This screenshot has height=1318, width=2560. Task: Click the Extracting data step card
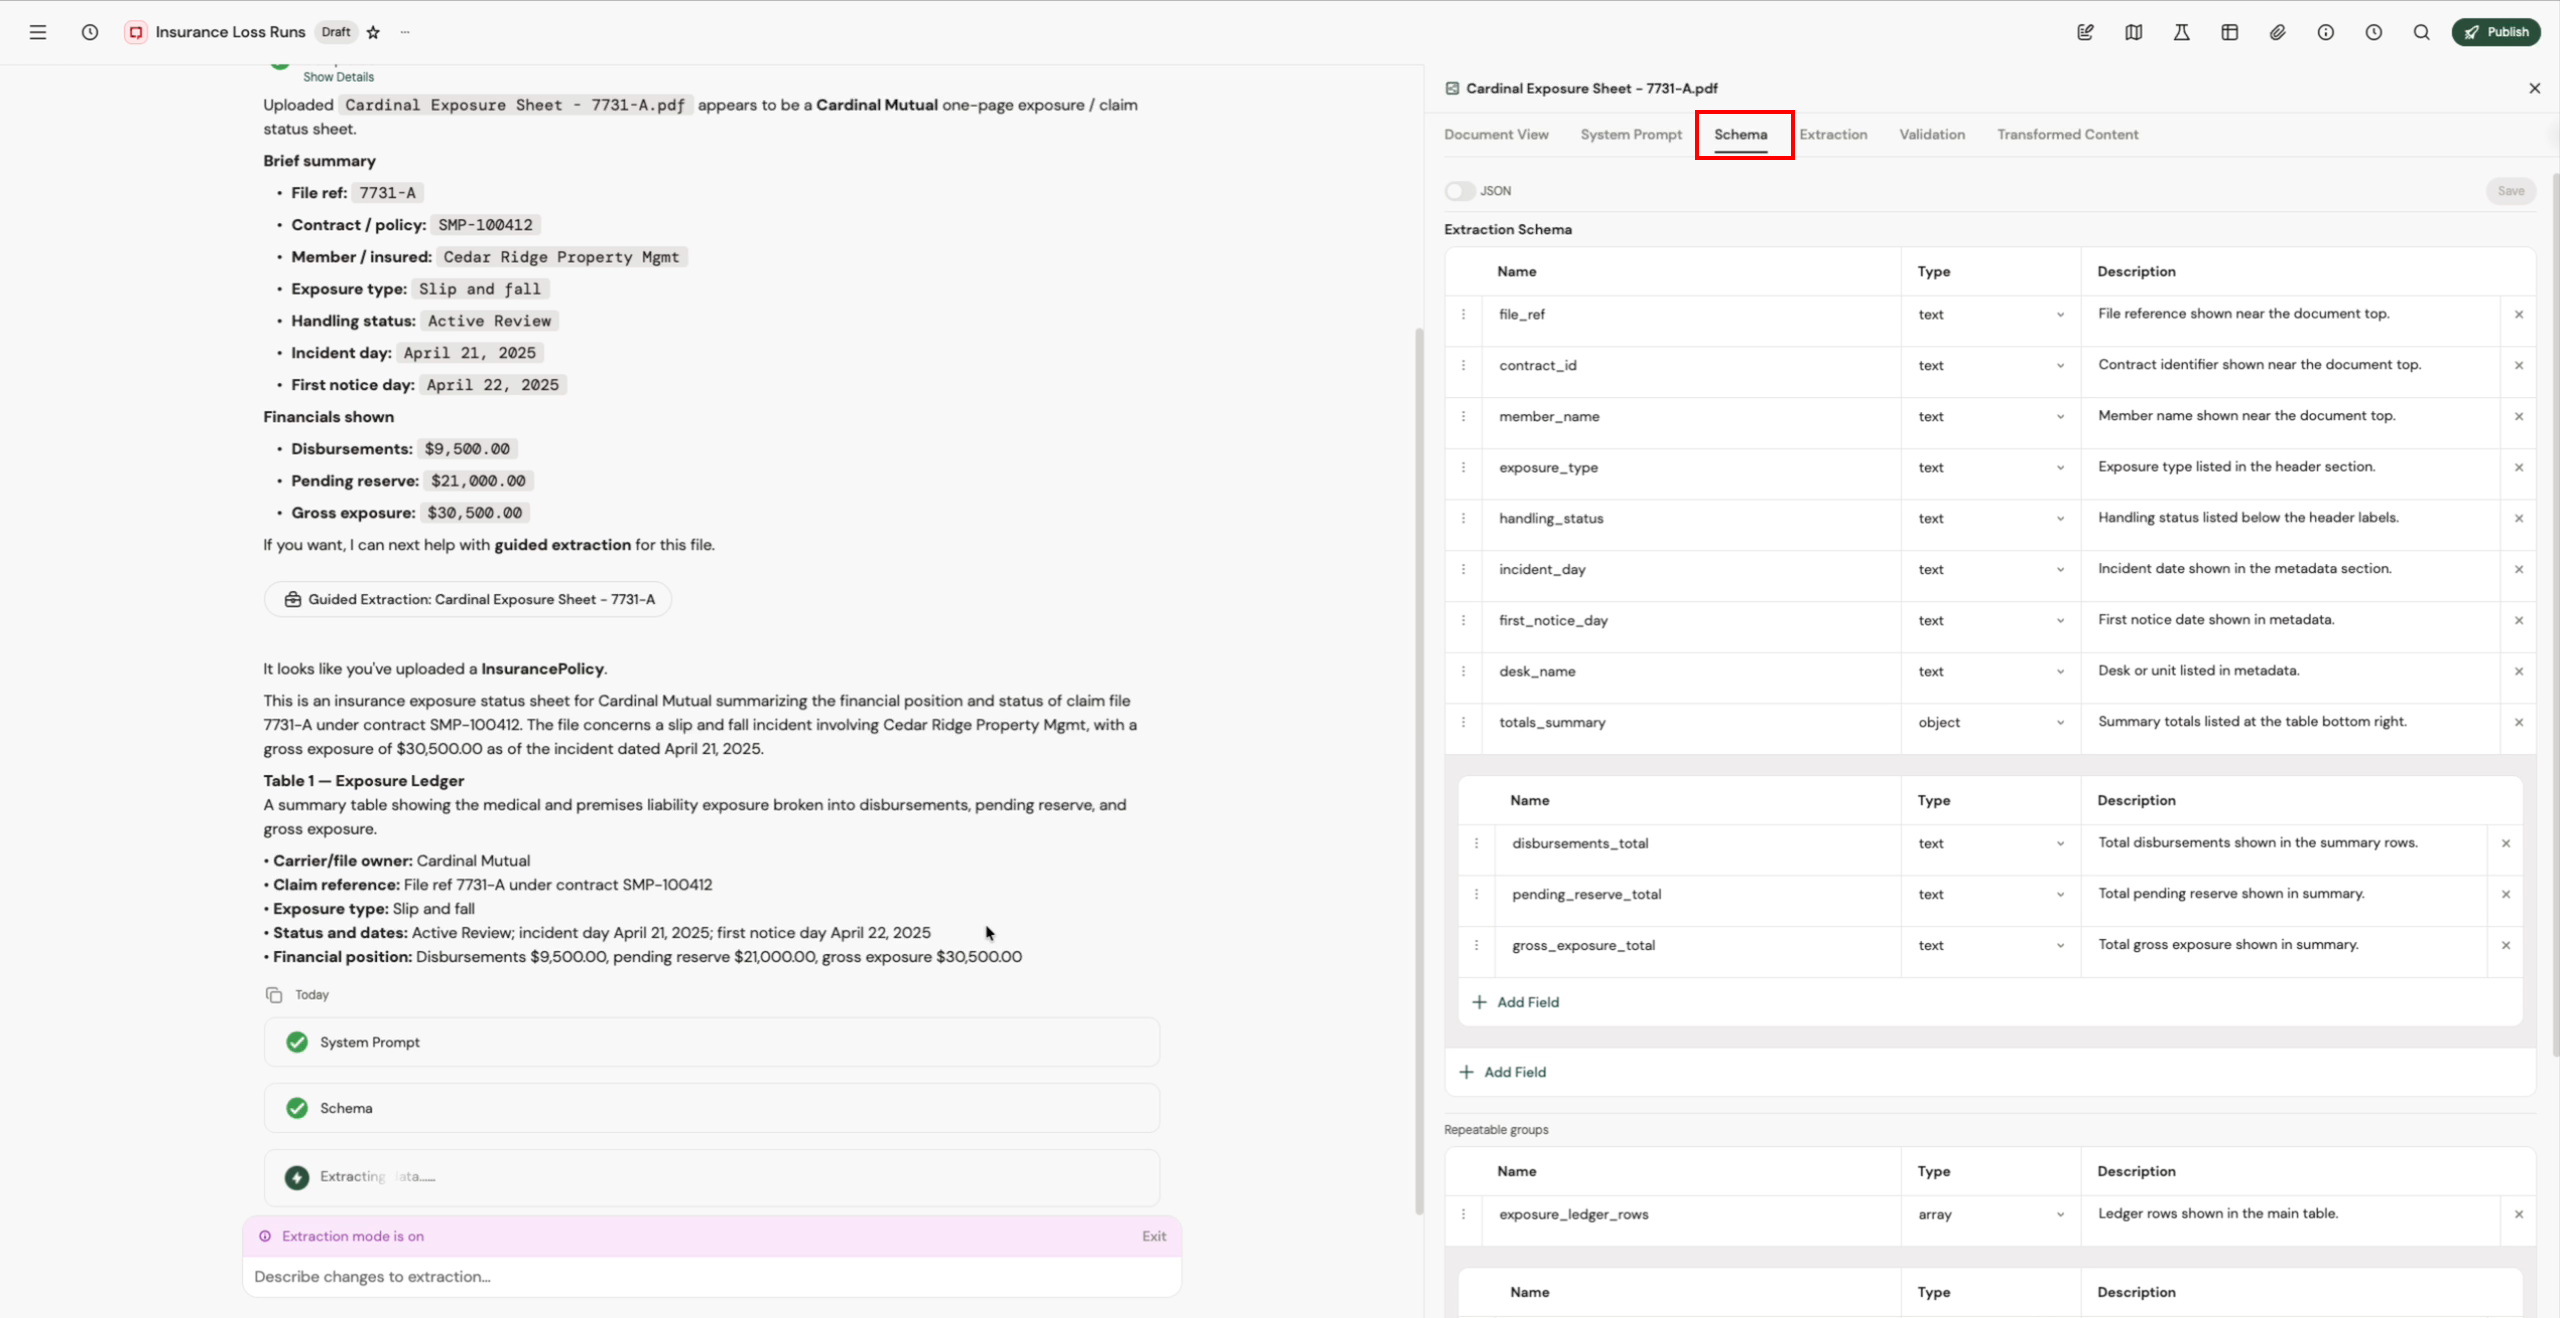click(x=711, y=1176)
